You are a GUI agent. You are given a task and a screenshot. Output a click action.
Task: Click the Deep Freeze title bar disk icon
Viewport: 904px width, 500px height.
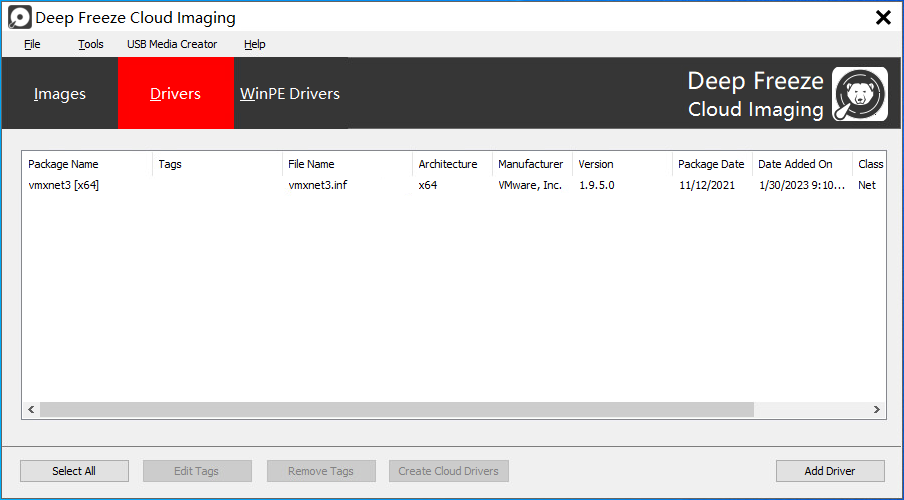20,17
